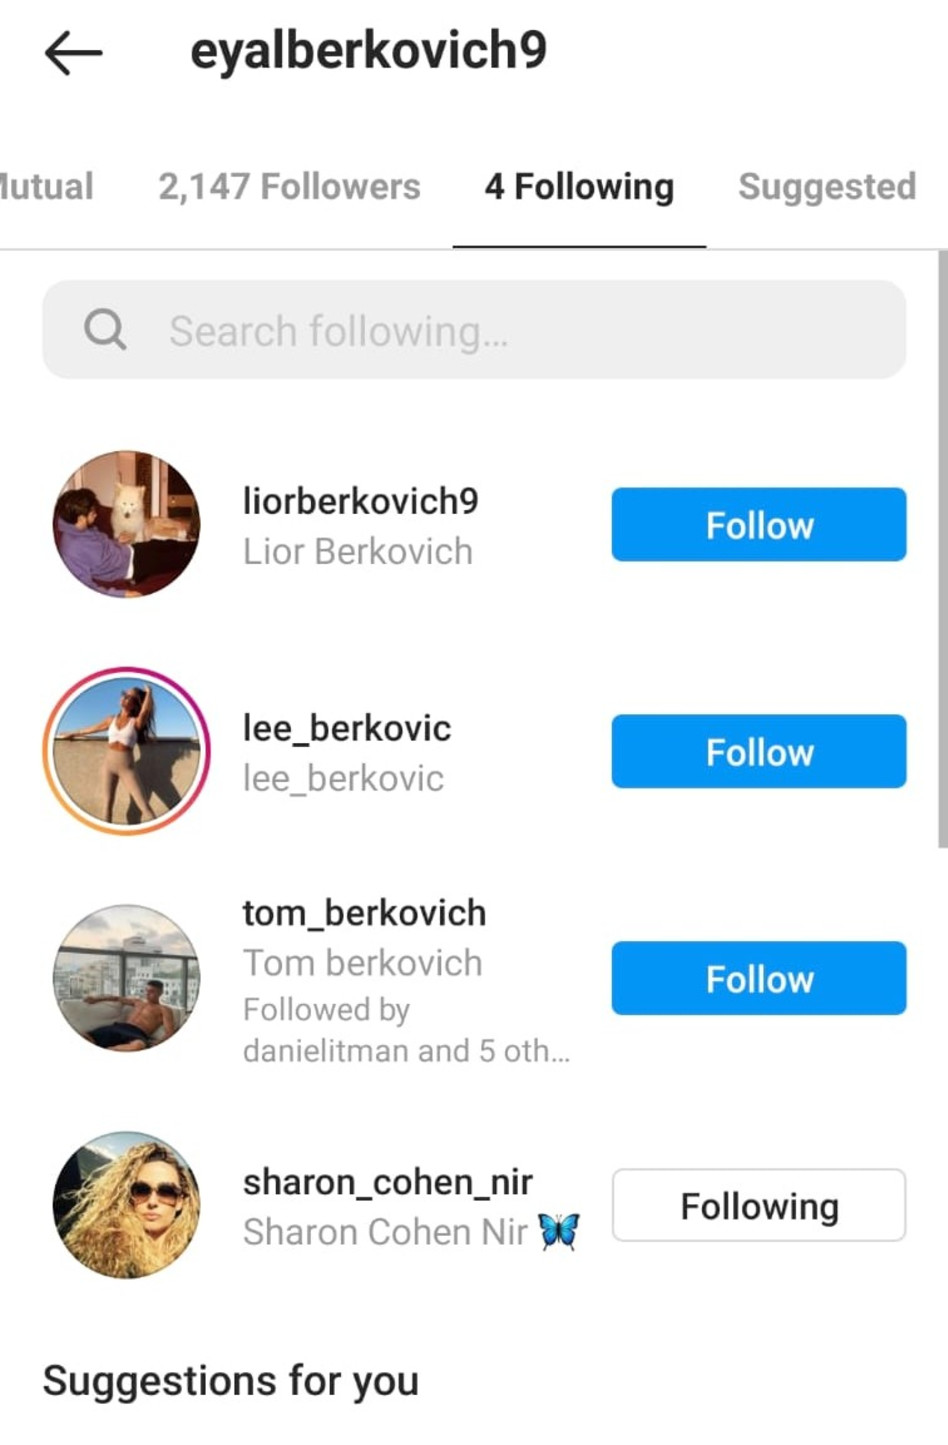
Task: Follow lee_berkovic
Action: pos(758,752)
